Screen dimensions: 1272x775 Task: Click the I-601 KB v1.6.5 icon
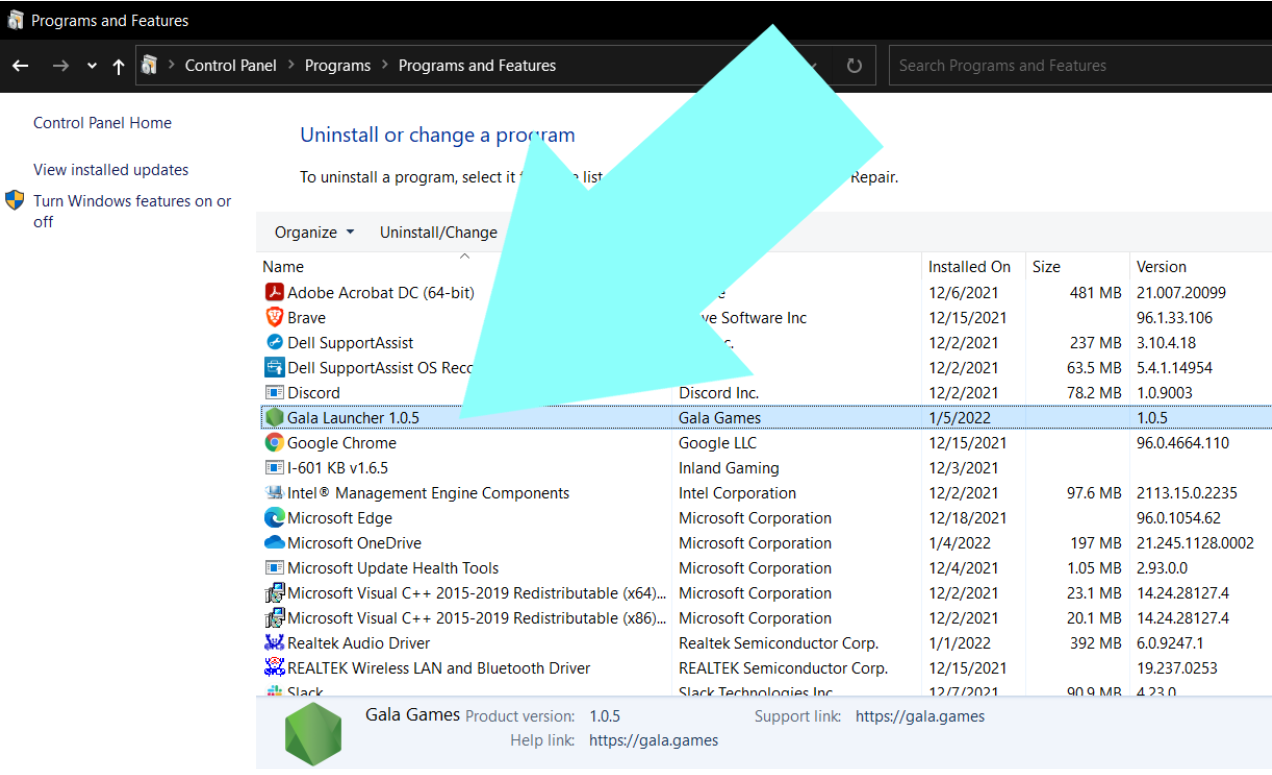[x=274, y=468]
